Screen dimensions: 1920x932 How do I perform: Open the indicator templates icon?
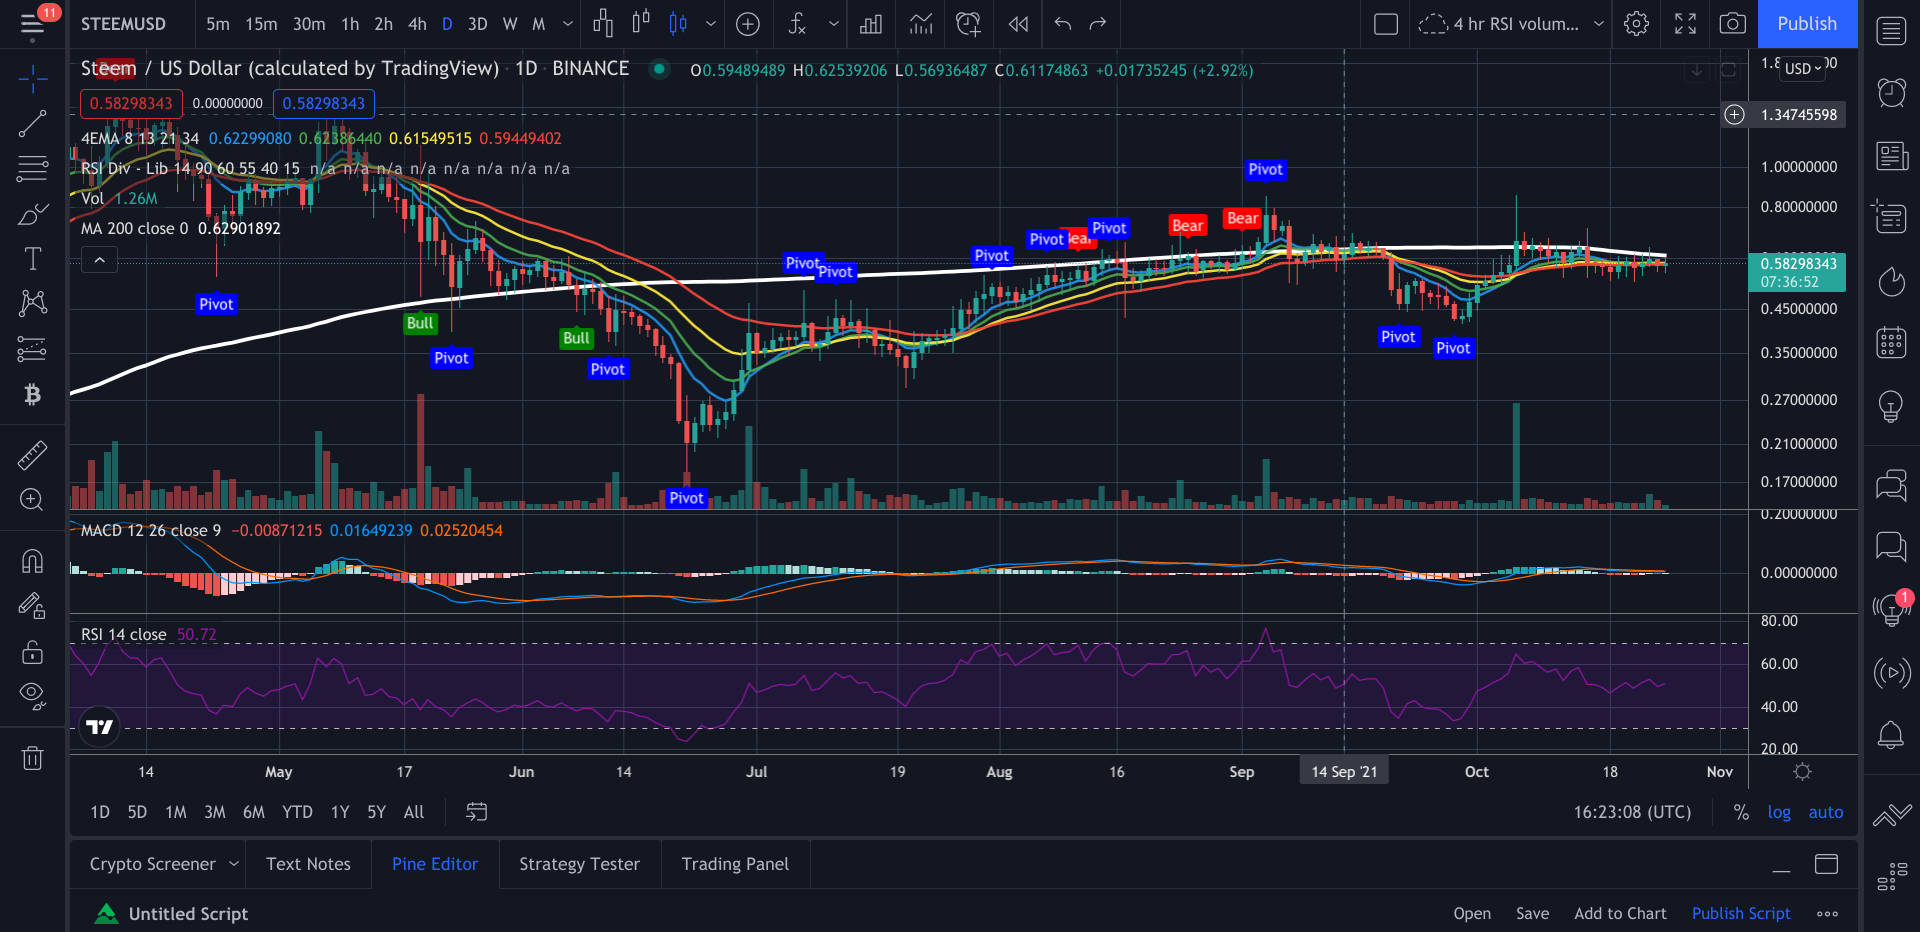tap(921, 24)
